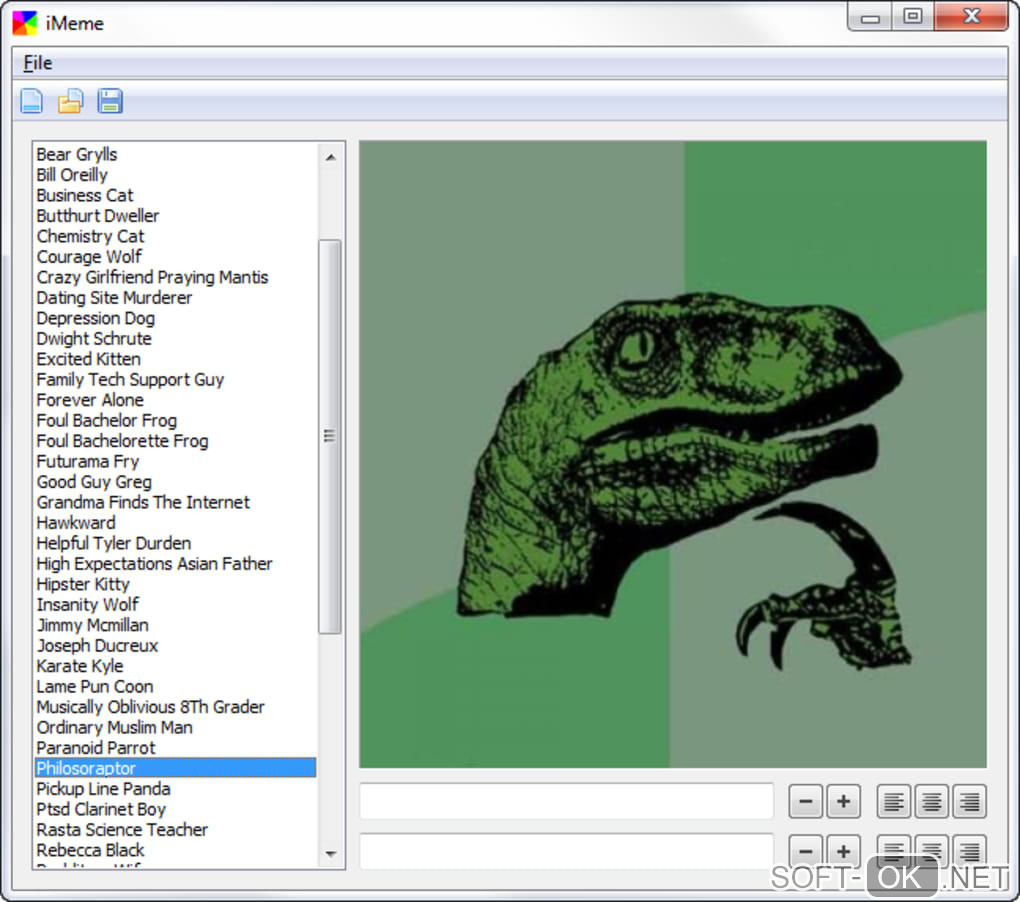
Task: Align top caption text right
Action: 969,801
